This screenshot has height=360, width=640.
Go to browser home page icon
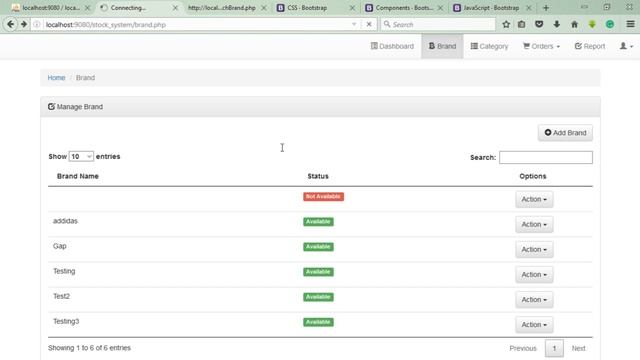[x=574, y=24]
